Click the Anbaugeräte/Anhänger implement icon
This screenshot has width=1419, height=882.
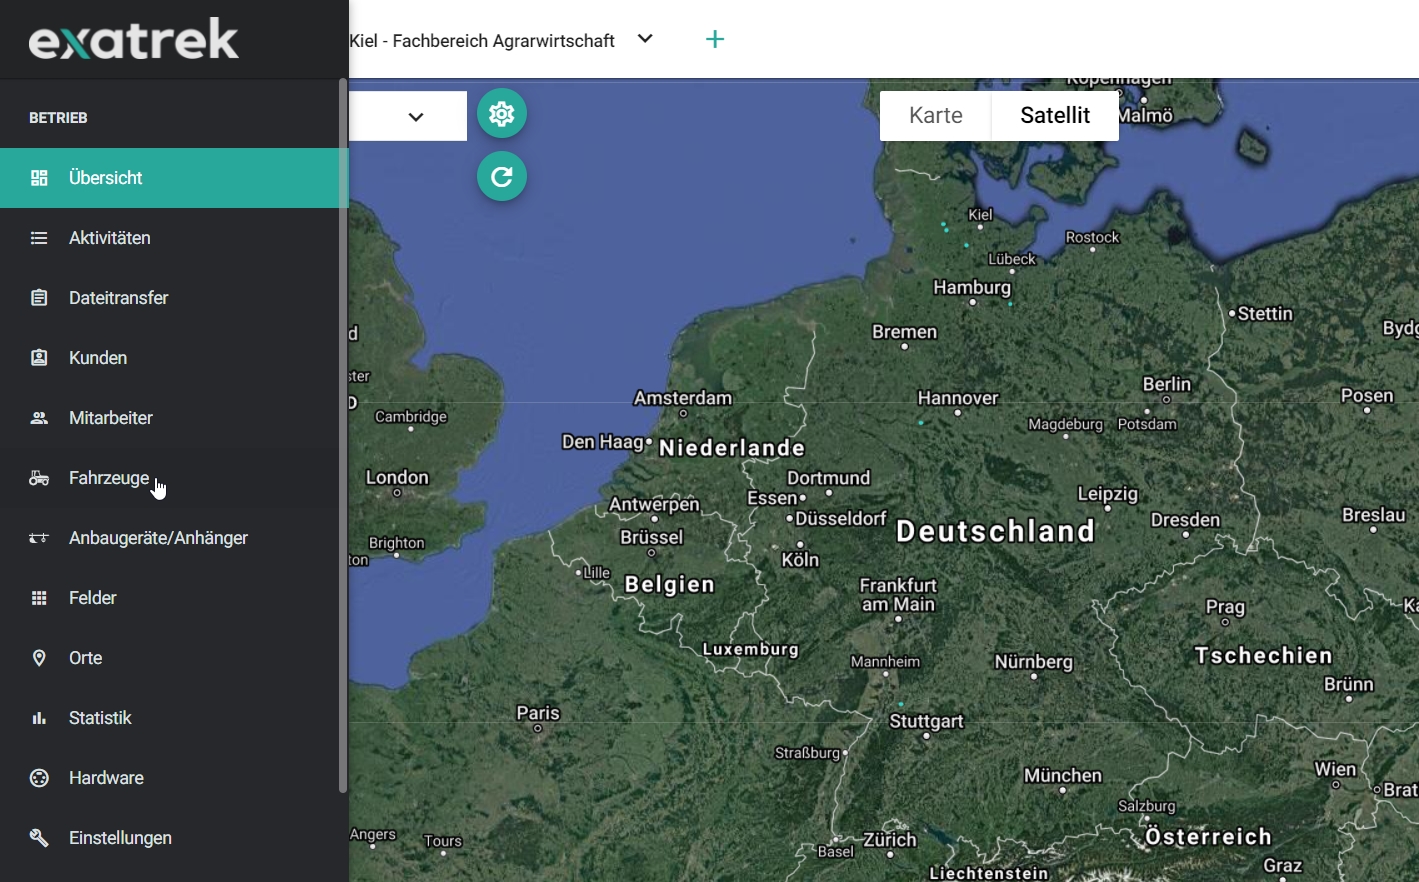[39, 538]
